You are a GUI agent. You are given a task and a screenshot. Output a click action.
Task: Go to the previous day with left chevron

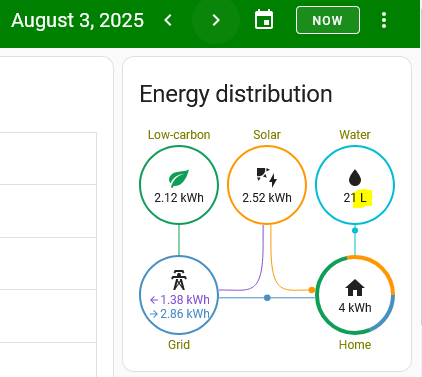click(x=168, y=20)
